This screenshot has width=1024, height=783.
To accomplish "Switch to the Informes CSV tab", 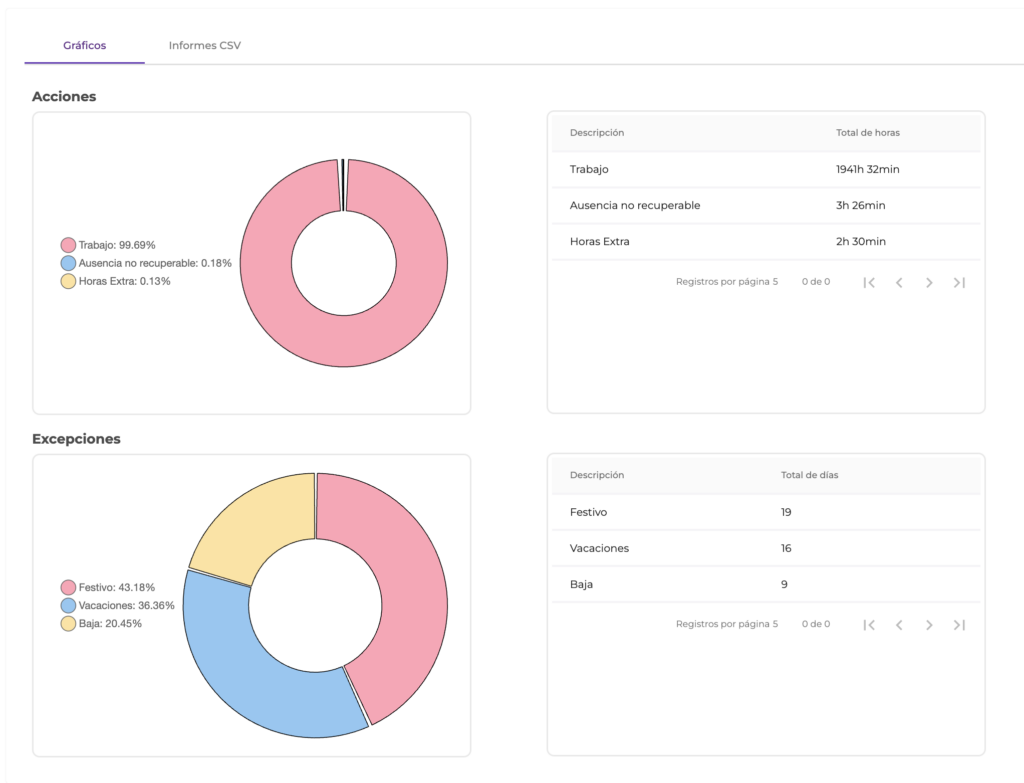I will 204,45.
